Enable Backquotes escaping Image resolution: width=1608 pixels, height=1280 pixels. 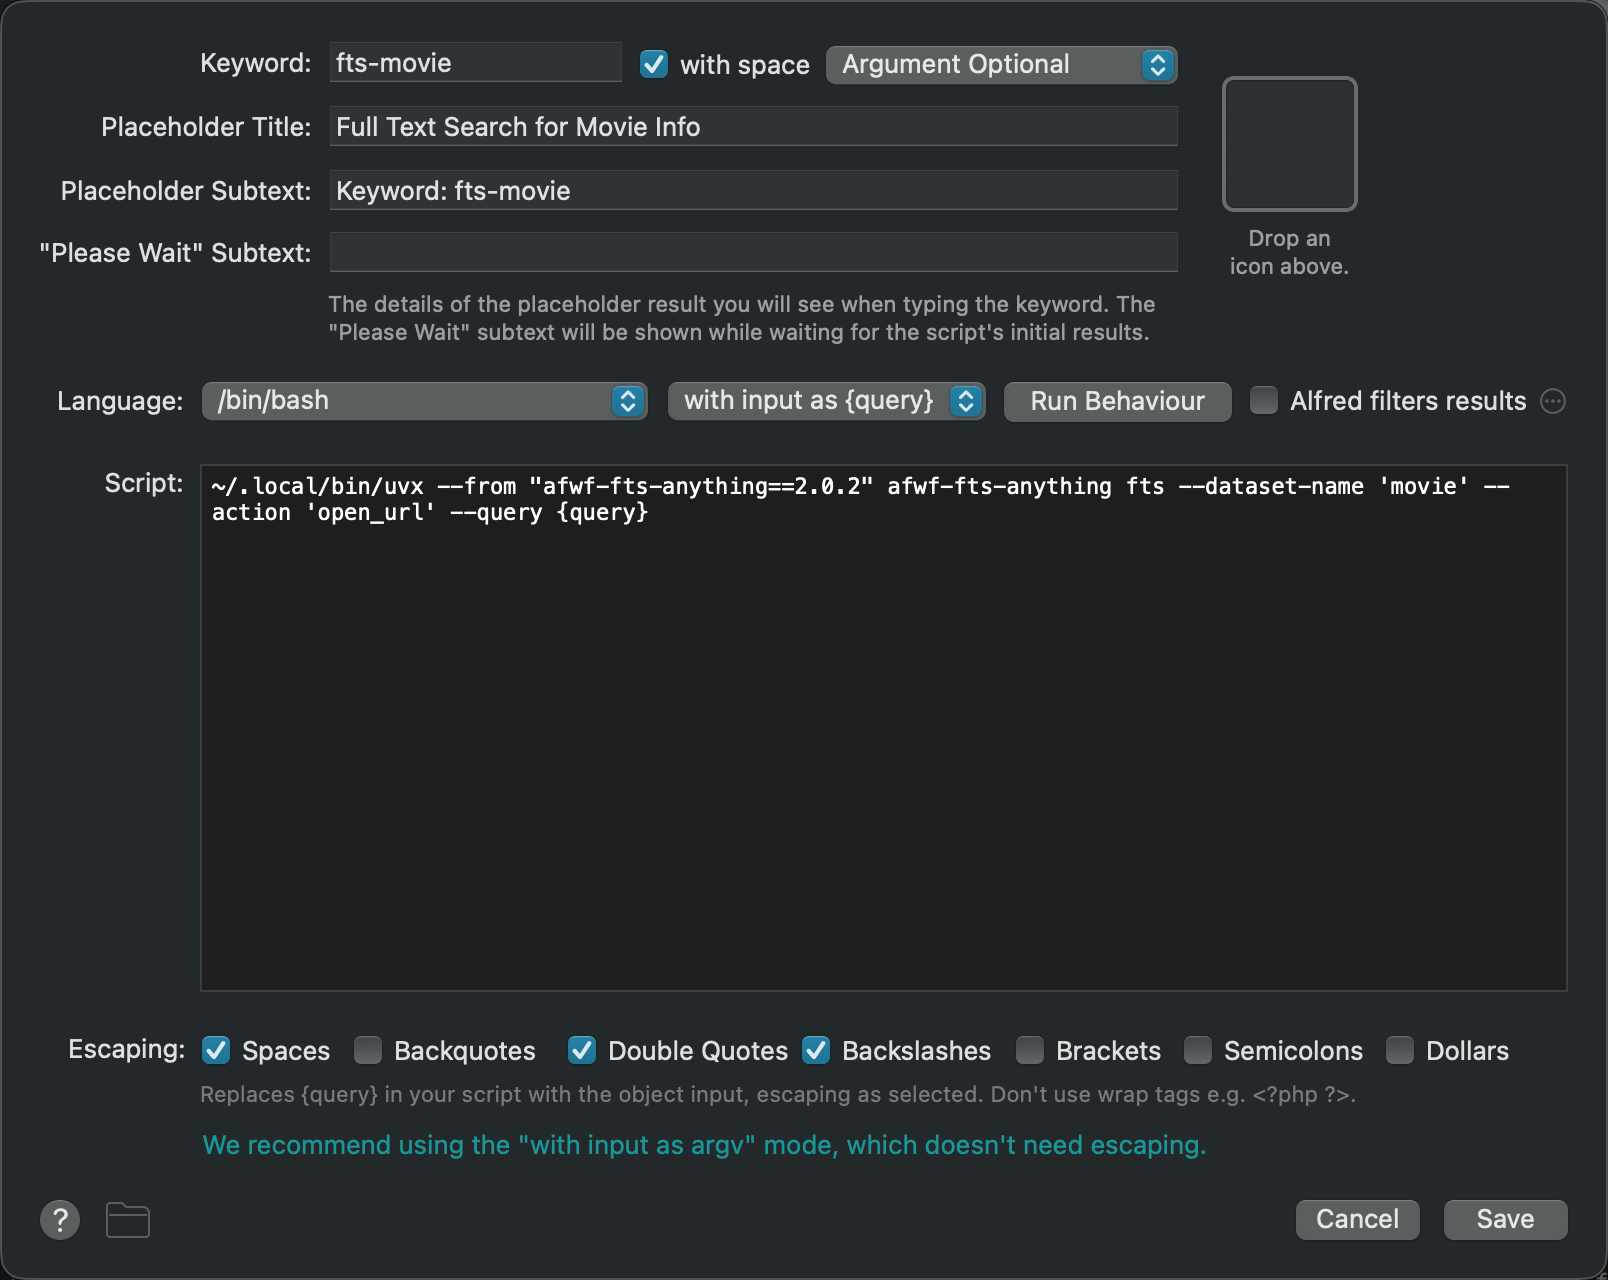(x=368, y=1050)
